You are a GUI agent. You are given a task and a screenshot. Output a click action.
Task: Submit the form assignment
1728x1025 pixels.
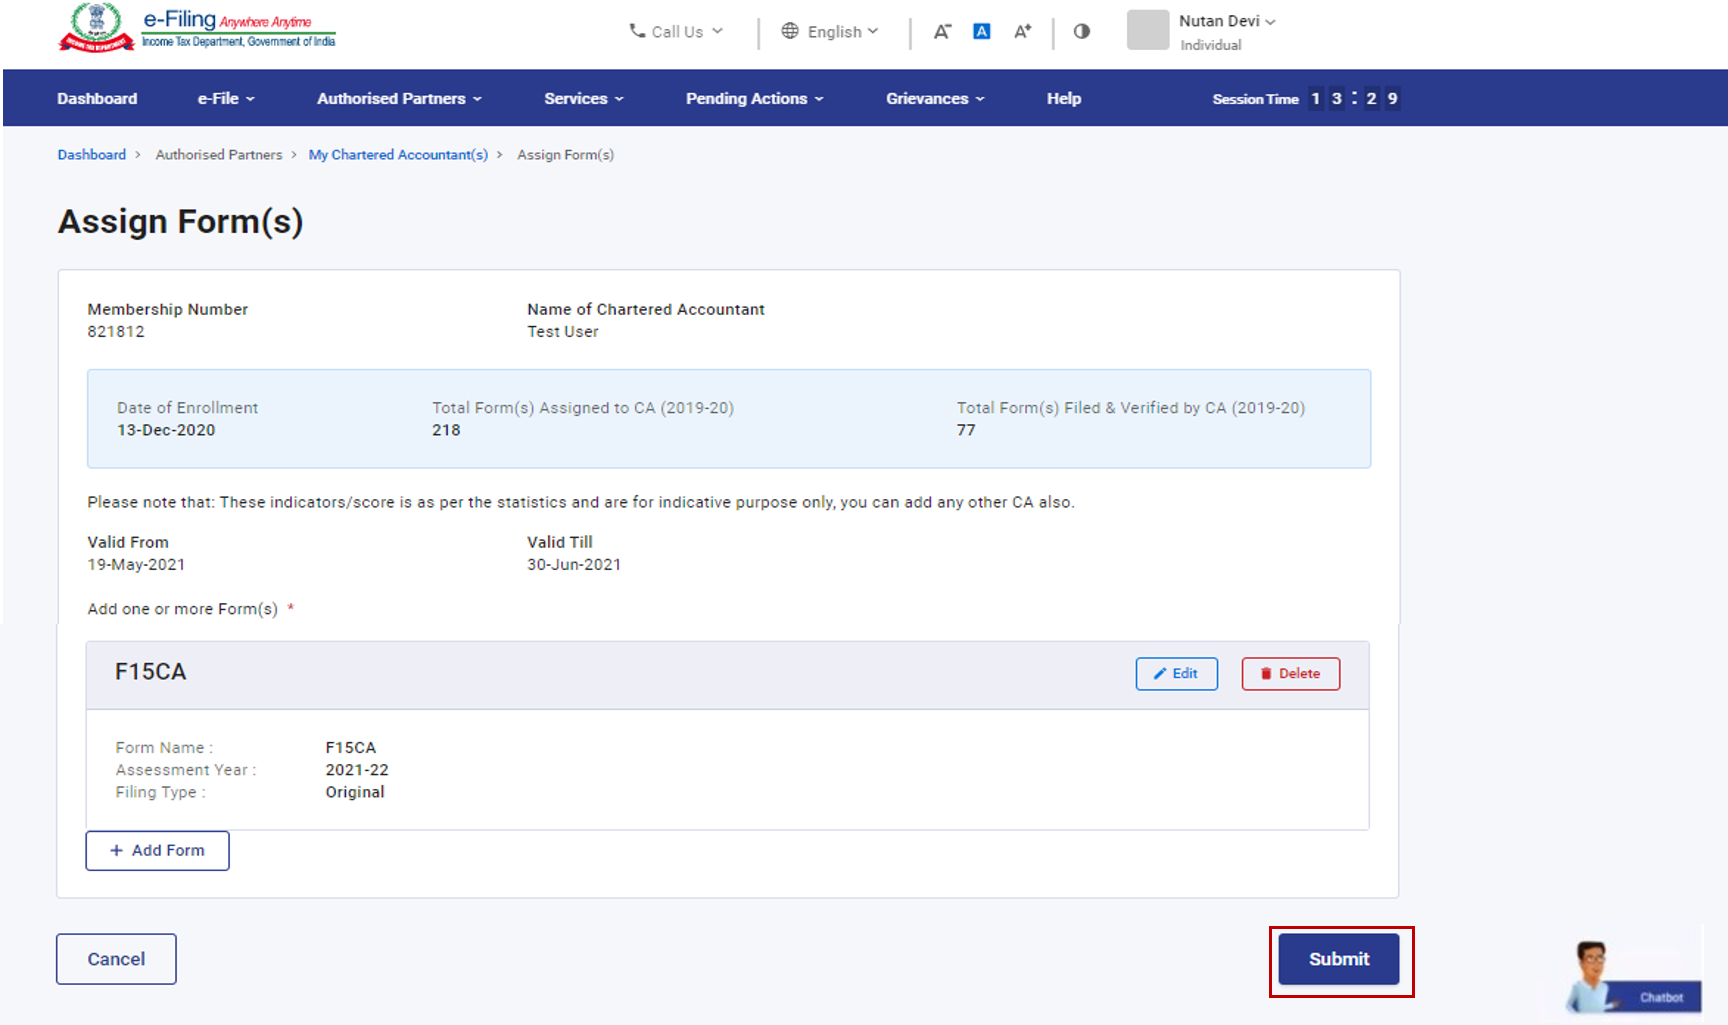tap(1338, 959)
